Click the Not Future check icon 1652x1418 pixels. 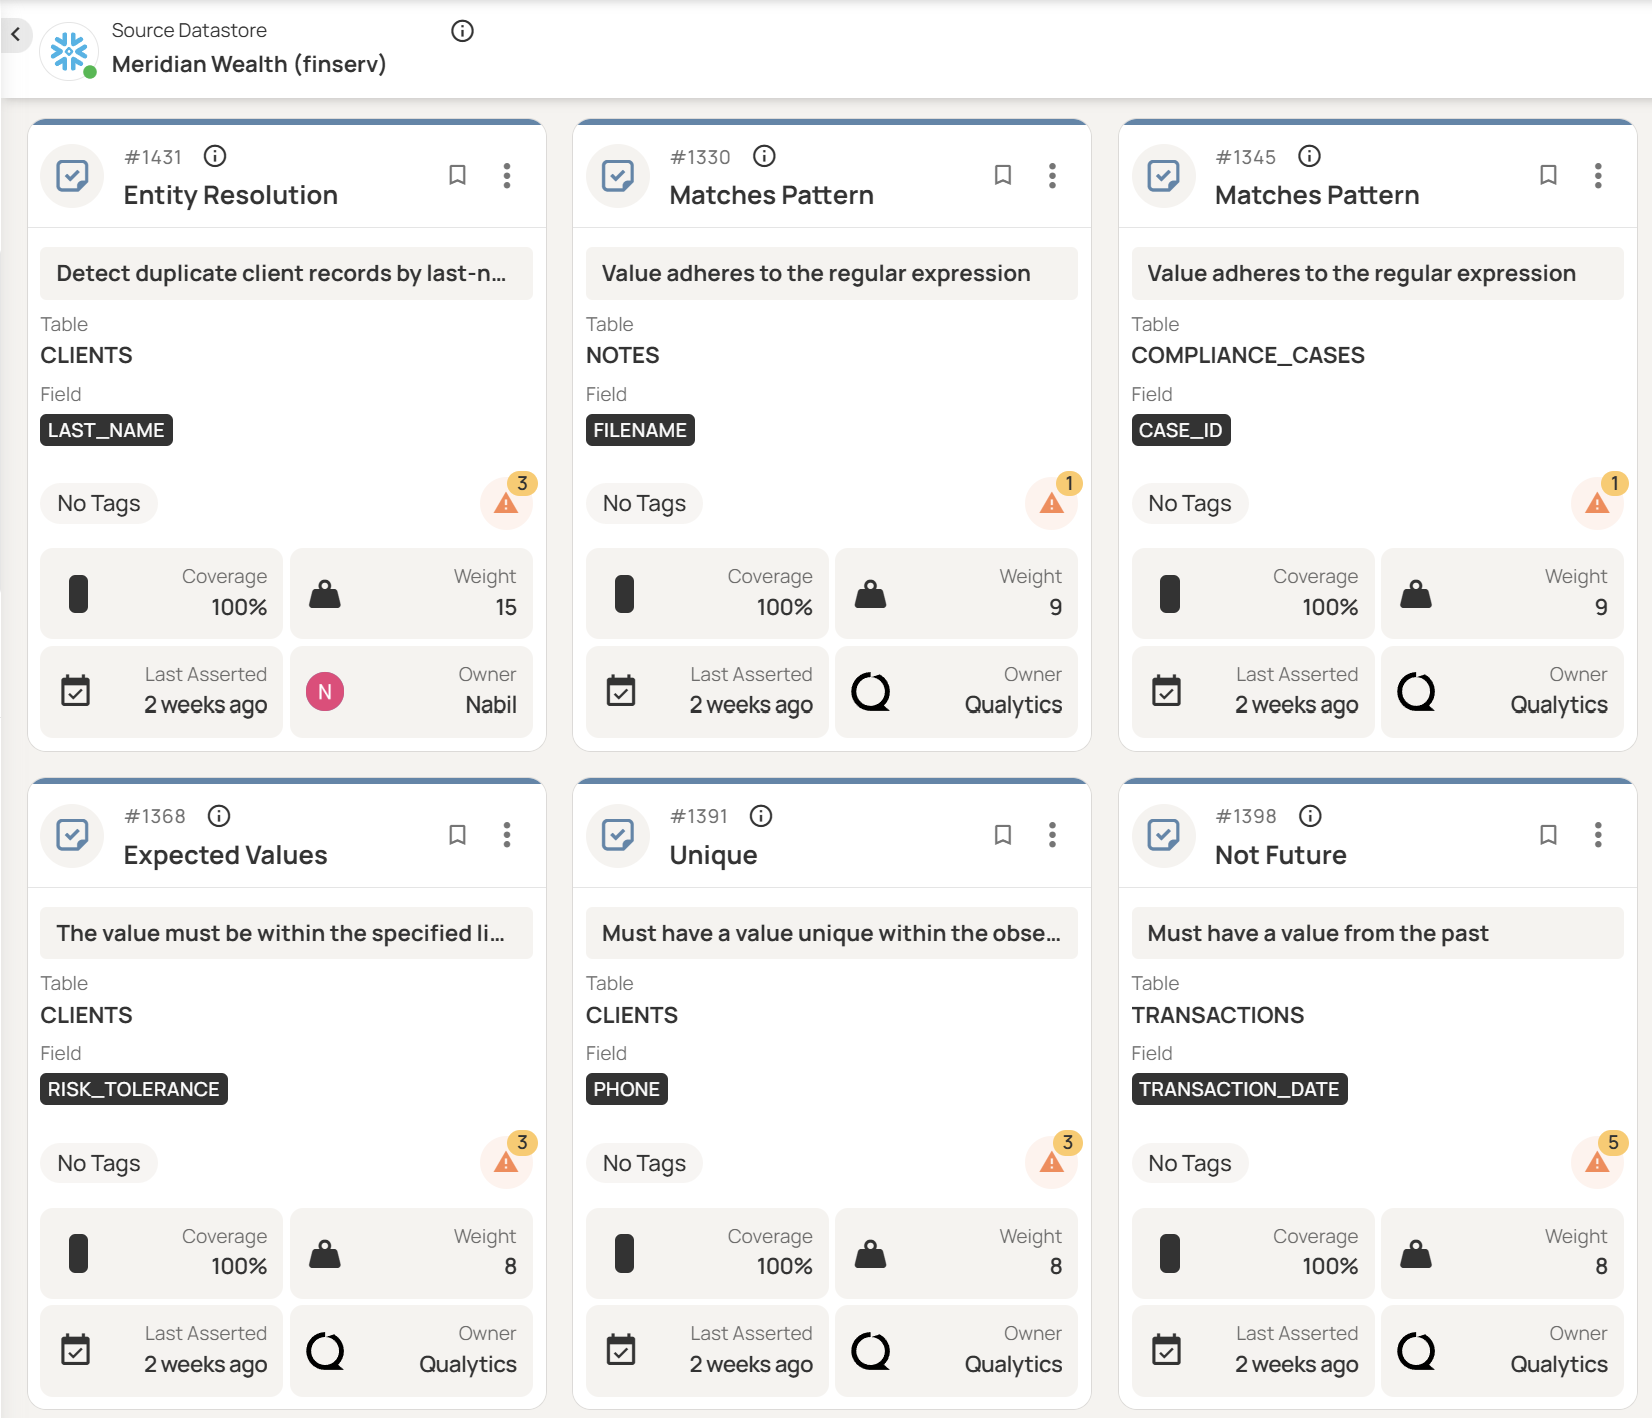click(x=1164, y=835)
